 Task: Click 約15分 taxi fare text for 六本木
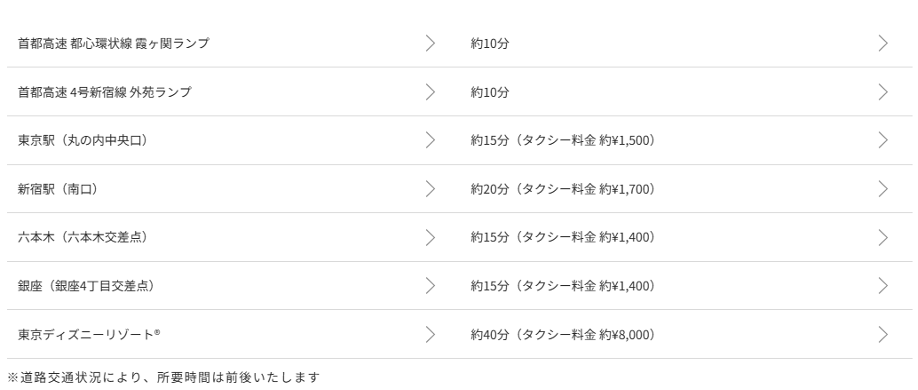tap(563, 237)
